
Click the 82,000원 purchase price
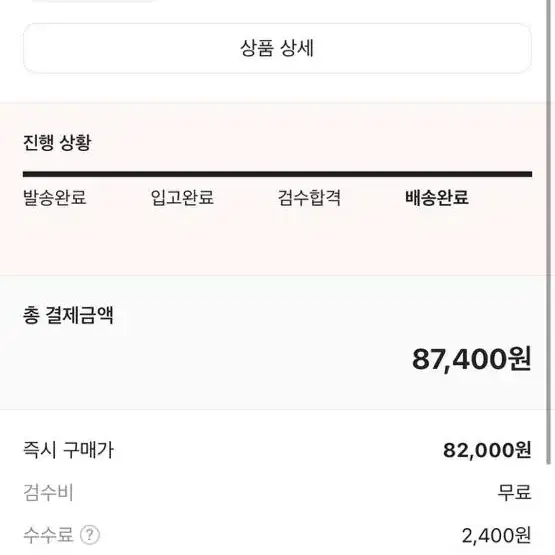[x=487, y=450]
